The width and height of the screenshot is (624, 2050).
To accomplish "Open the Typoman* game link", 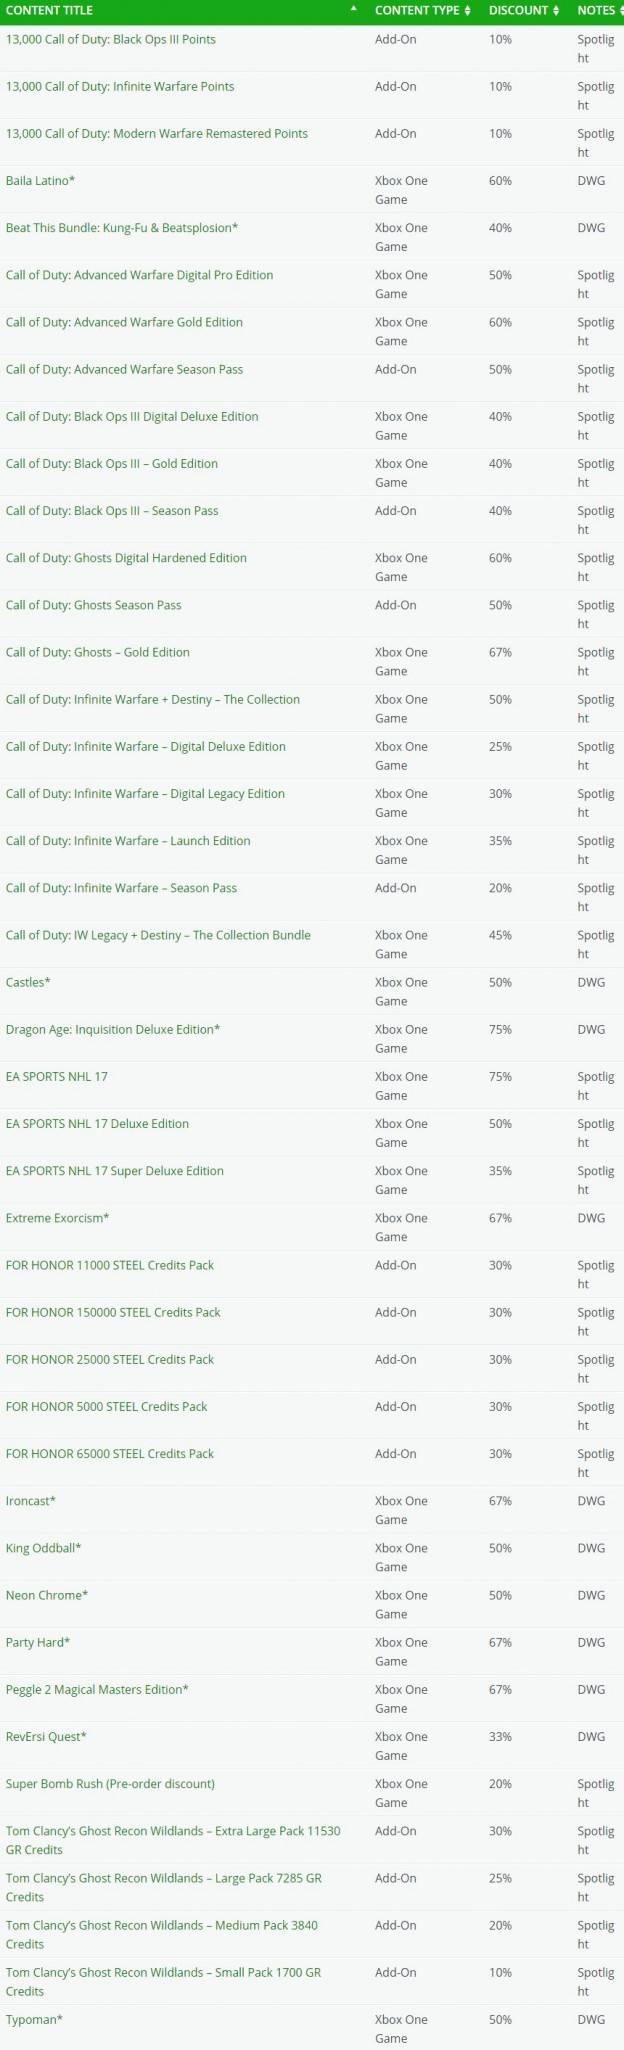I will click(34, 2020).
